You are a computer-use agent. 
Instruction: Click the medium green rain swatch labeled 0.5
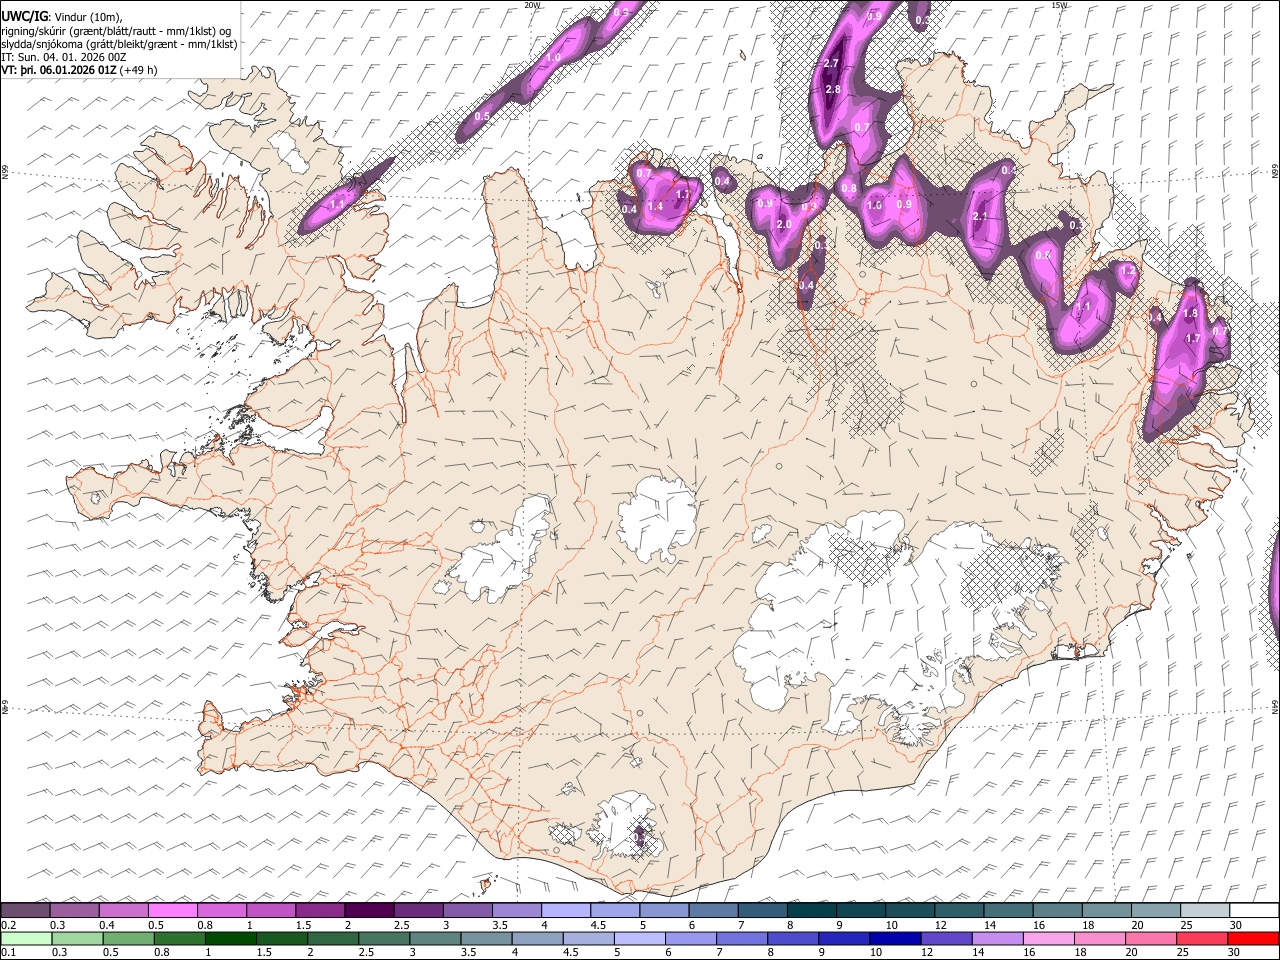pos(128,938)
